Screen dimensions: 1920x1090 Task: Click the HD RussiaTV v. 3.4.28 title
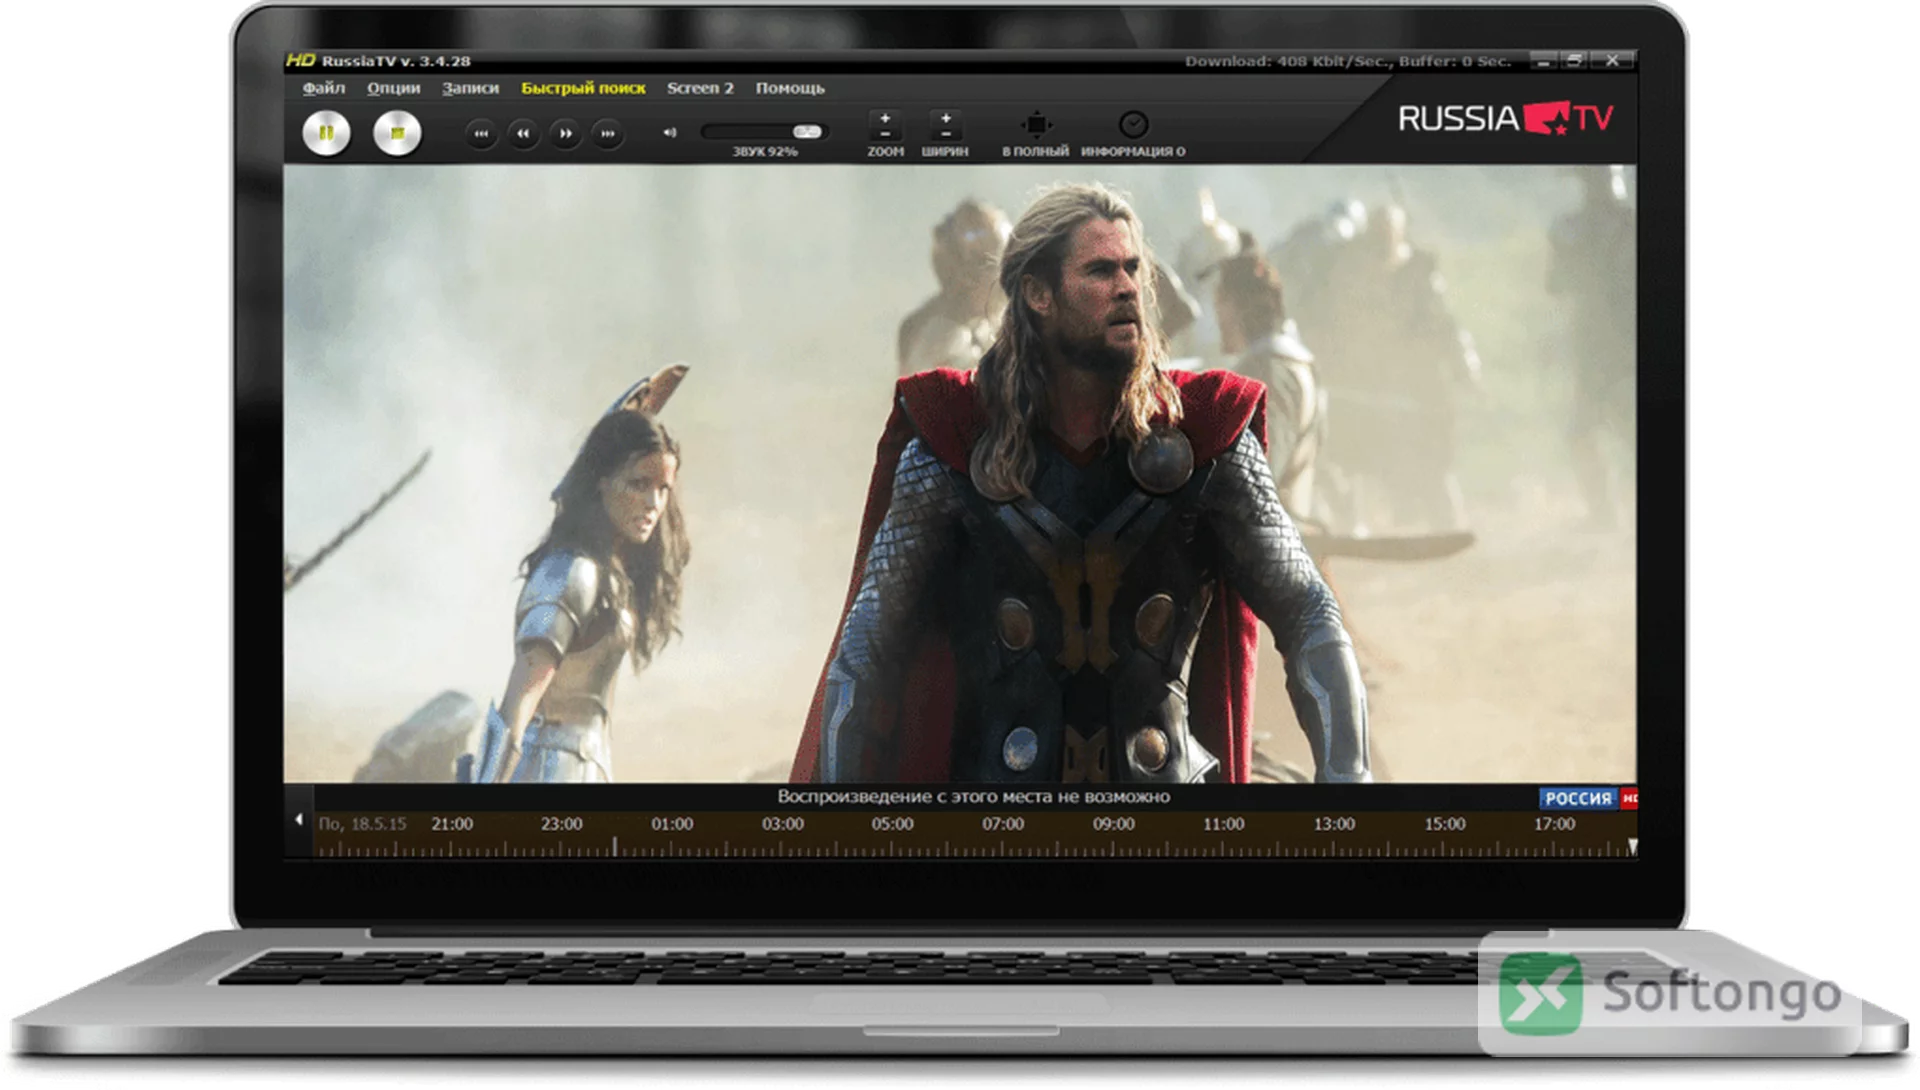click(378, 61)
